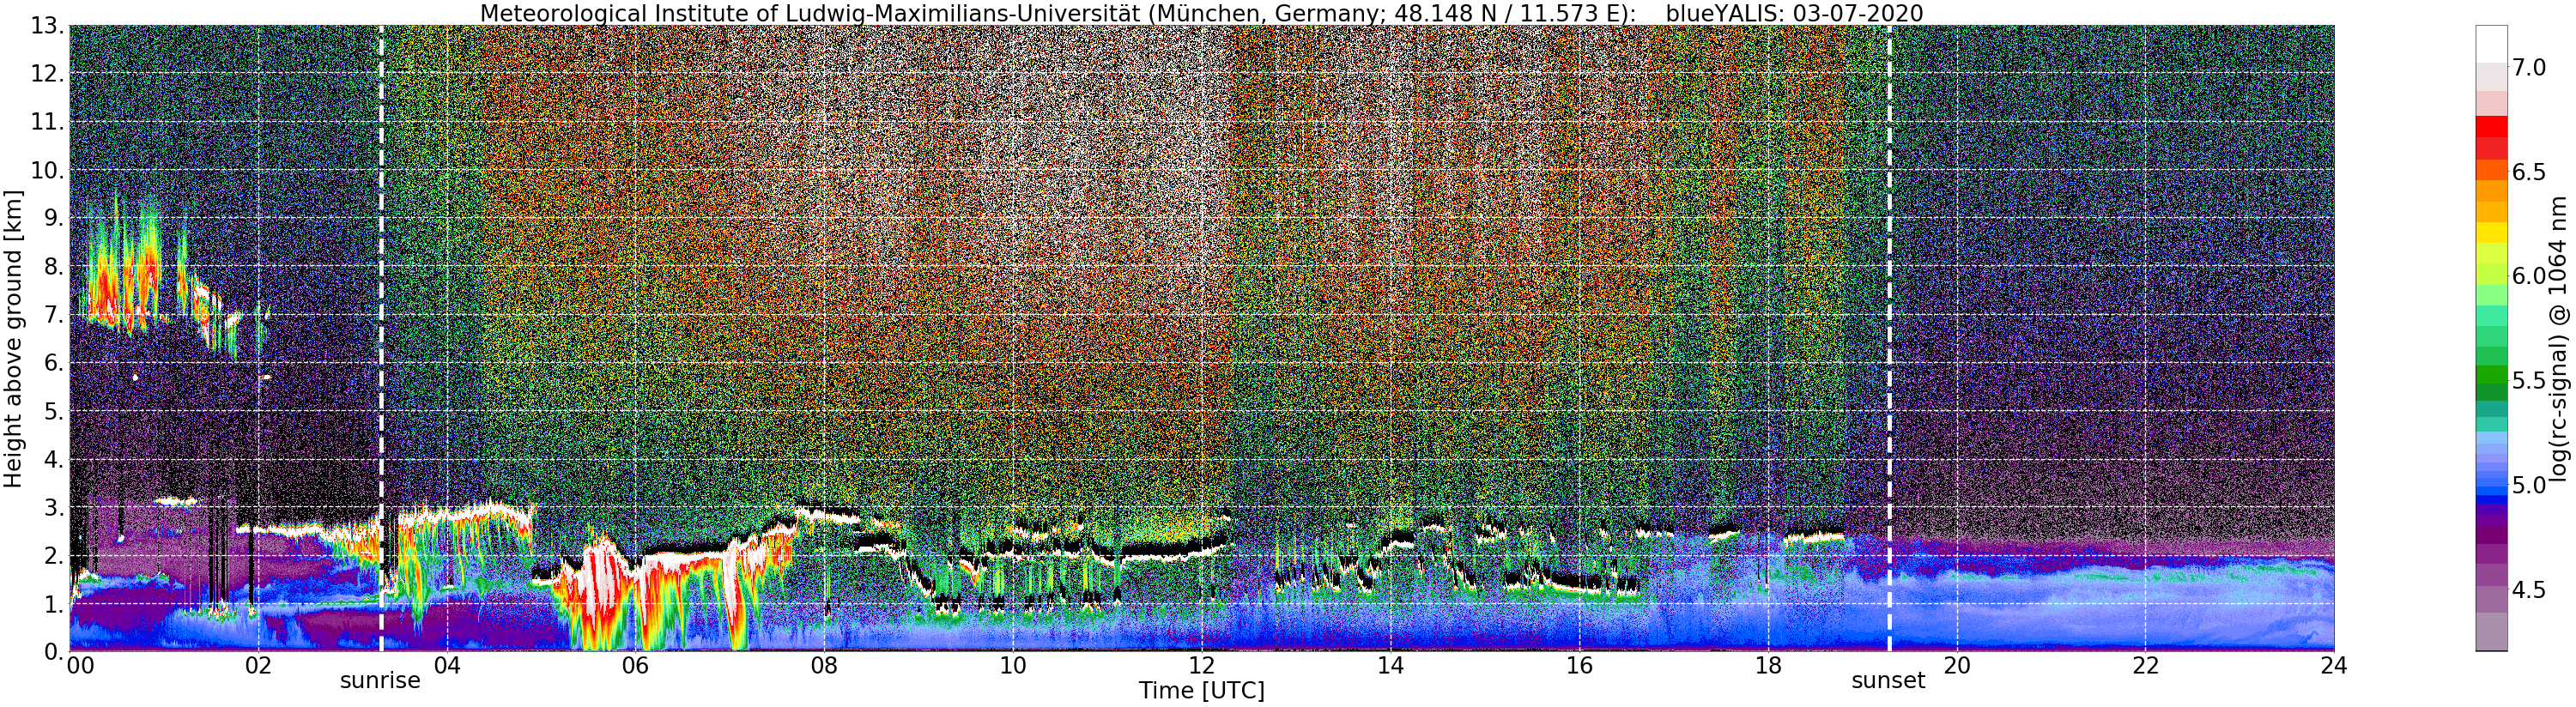Click the 02 time axis tick label

click(x=258, y=665)
